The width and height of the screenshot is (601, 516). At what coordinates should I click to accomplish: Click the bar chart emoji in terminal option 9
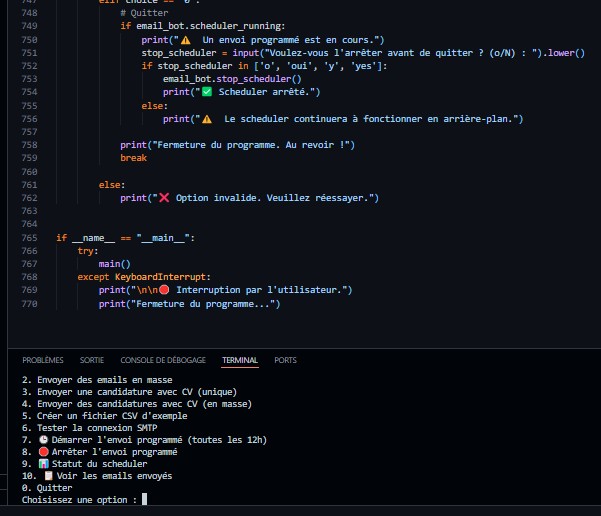point(43,463)
